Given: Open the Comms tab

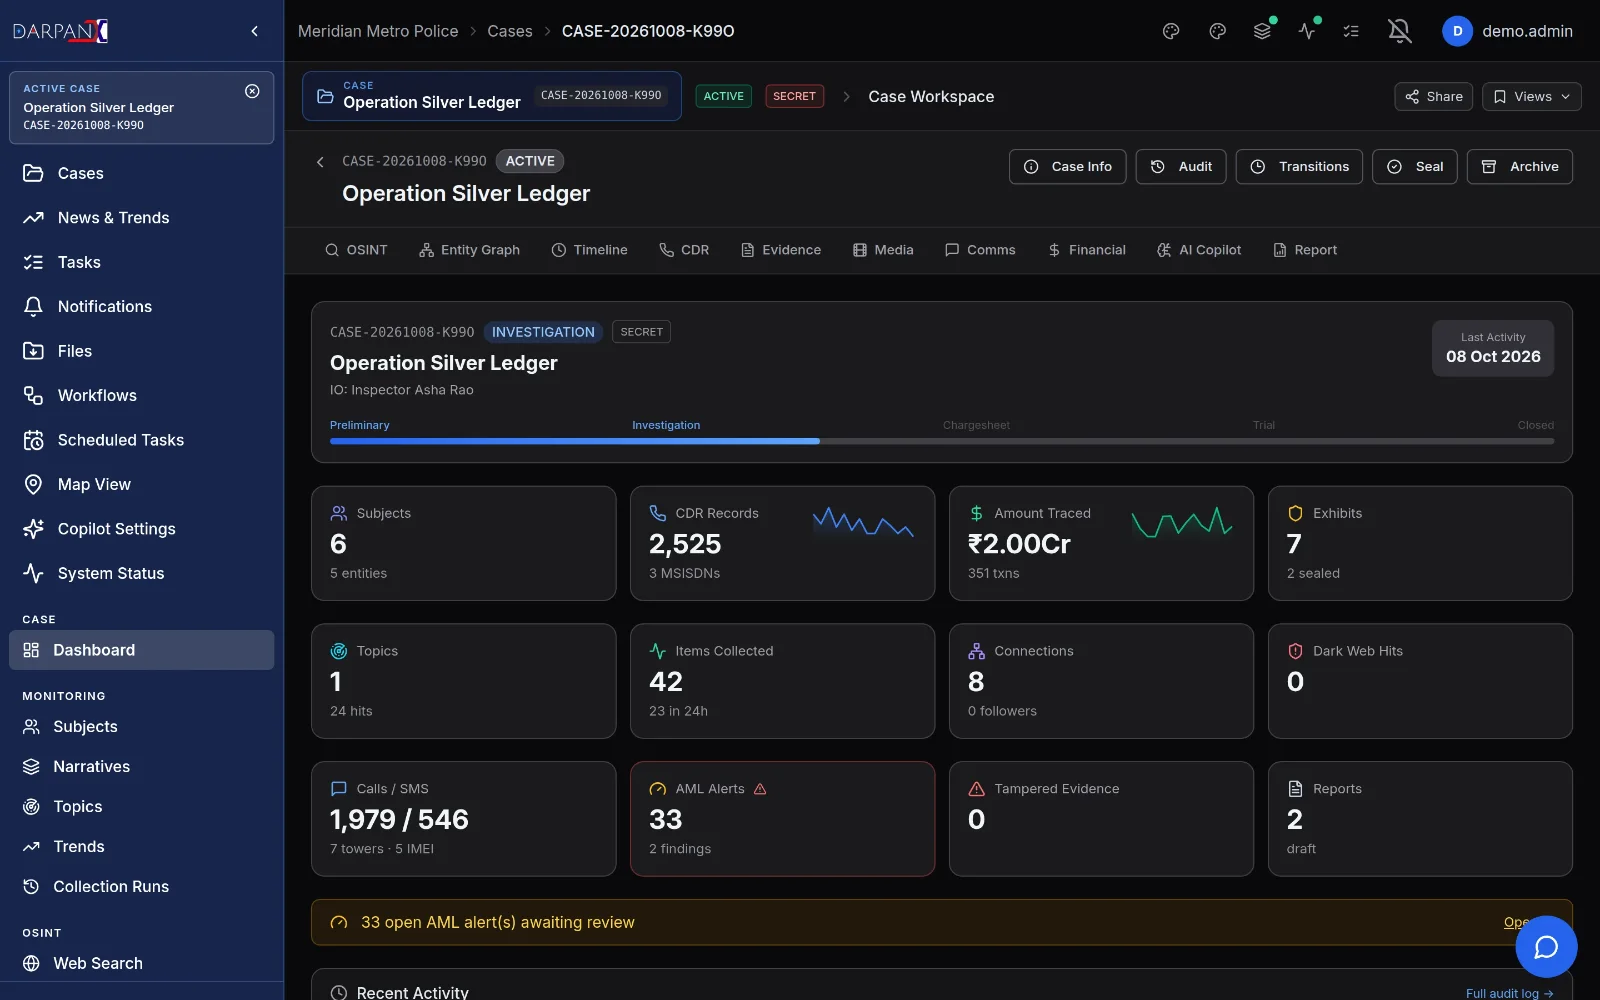Looking at the screenshot, I should pyautogui.click(x=980, y=250).
